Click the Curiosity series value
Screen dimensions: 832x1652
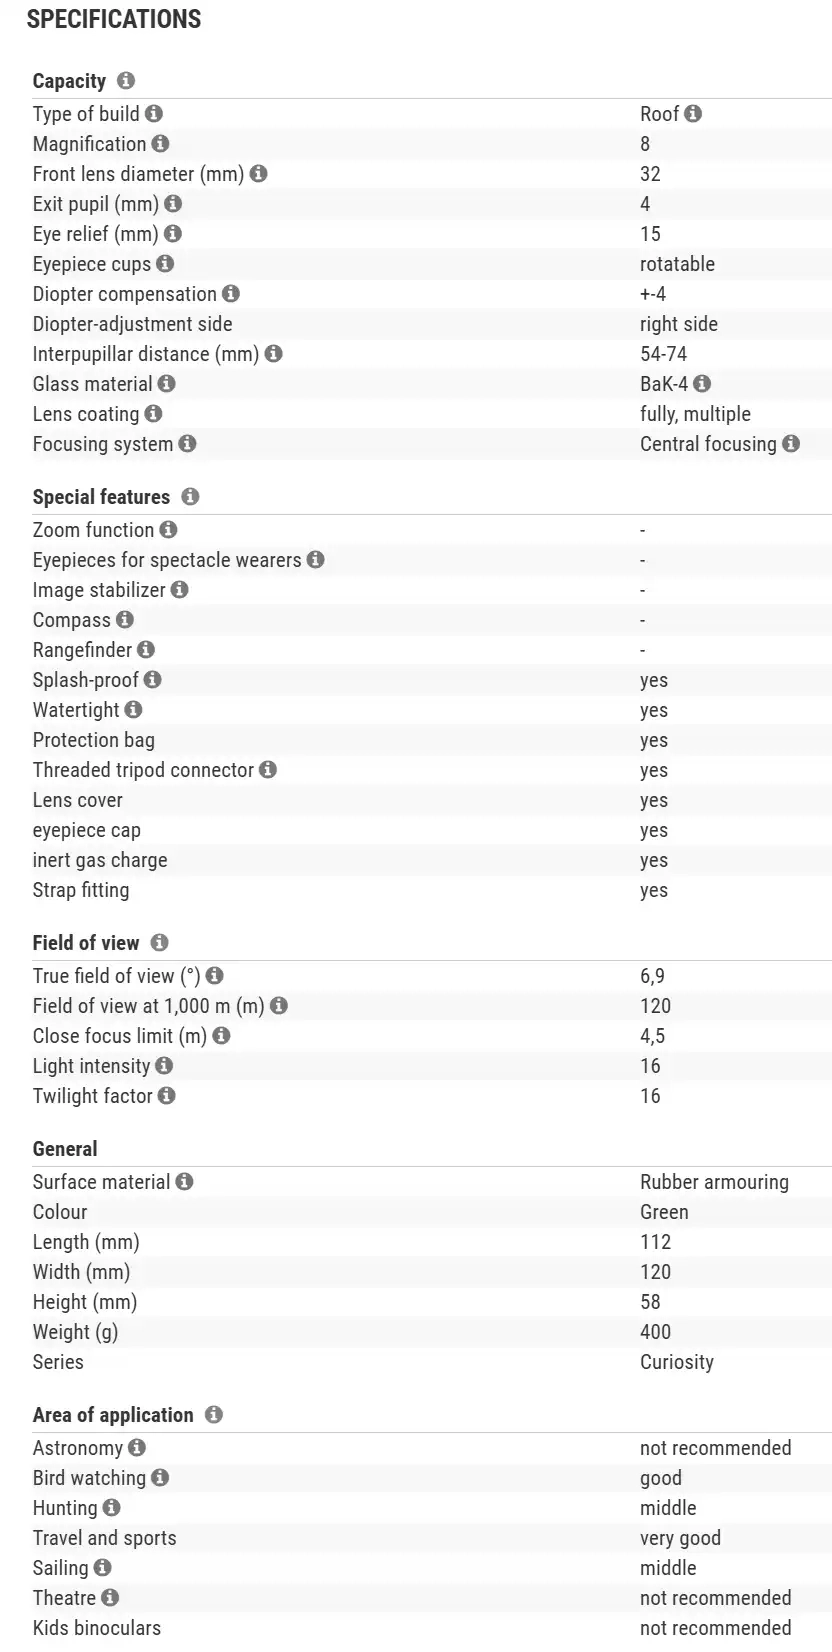[677, 1362]
